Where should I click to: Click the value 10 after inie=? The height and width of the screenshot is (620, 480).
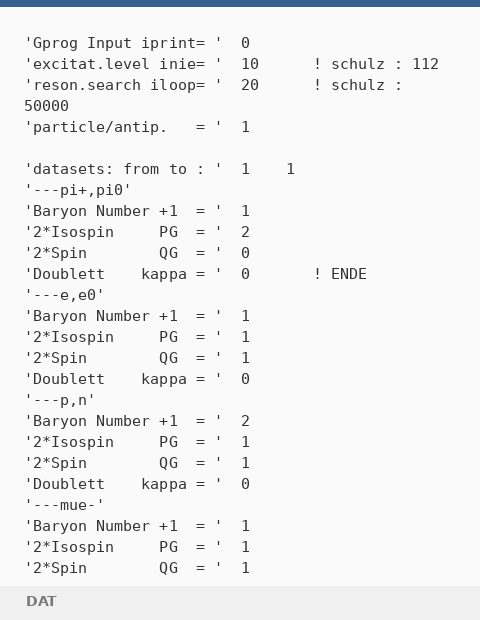pos(250,64)
